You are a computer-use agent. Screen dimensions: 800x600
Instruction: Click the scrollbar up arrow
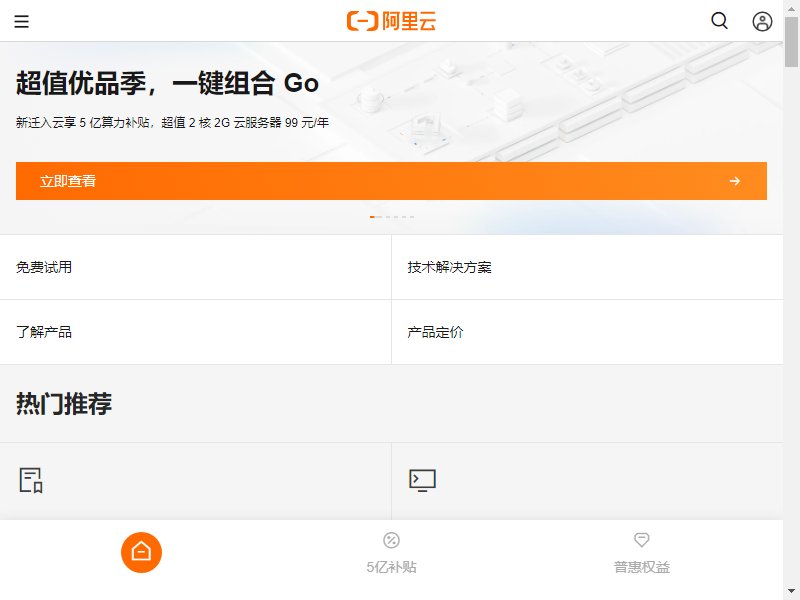pos(792,8)
